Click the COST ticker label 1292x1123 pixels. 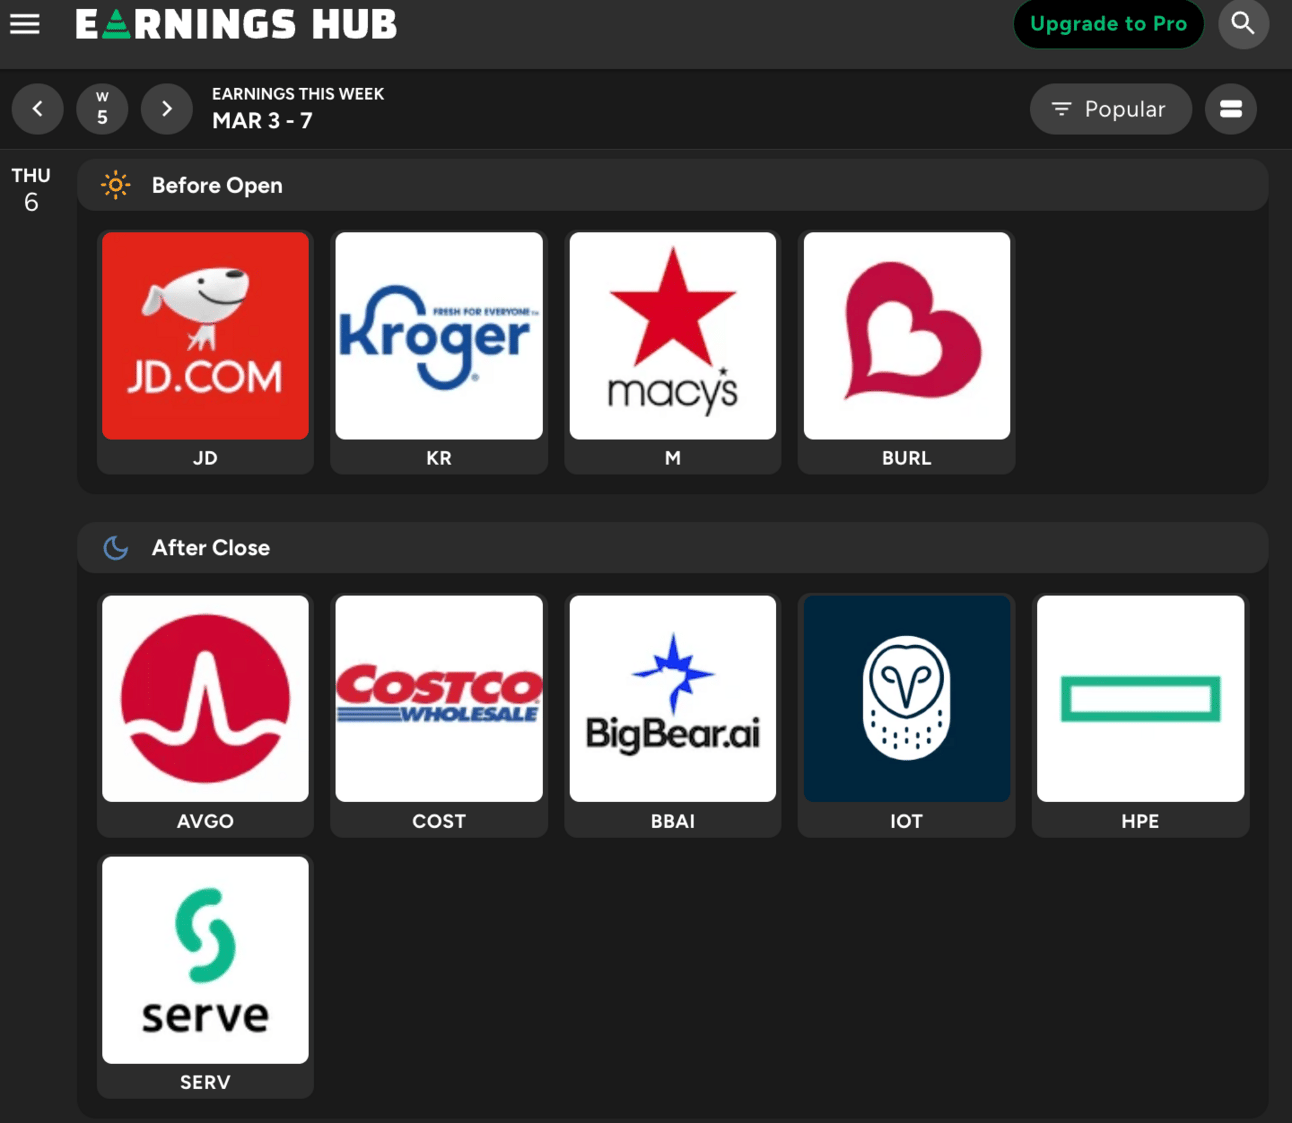(x=439, y=821)
